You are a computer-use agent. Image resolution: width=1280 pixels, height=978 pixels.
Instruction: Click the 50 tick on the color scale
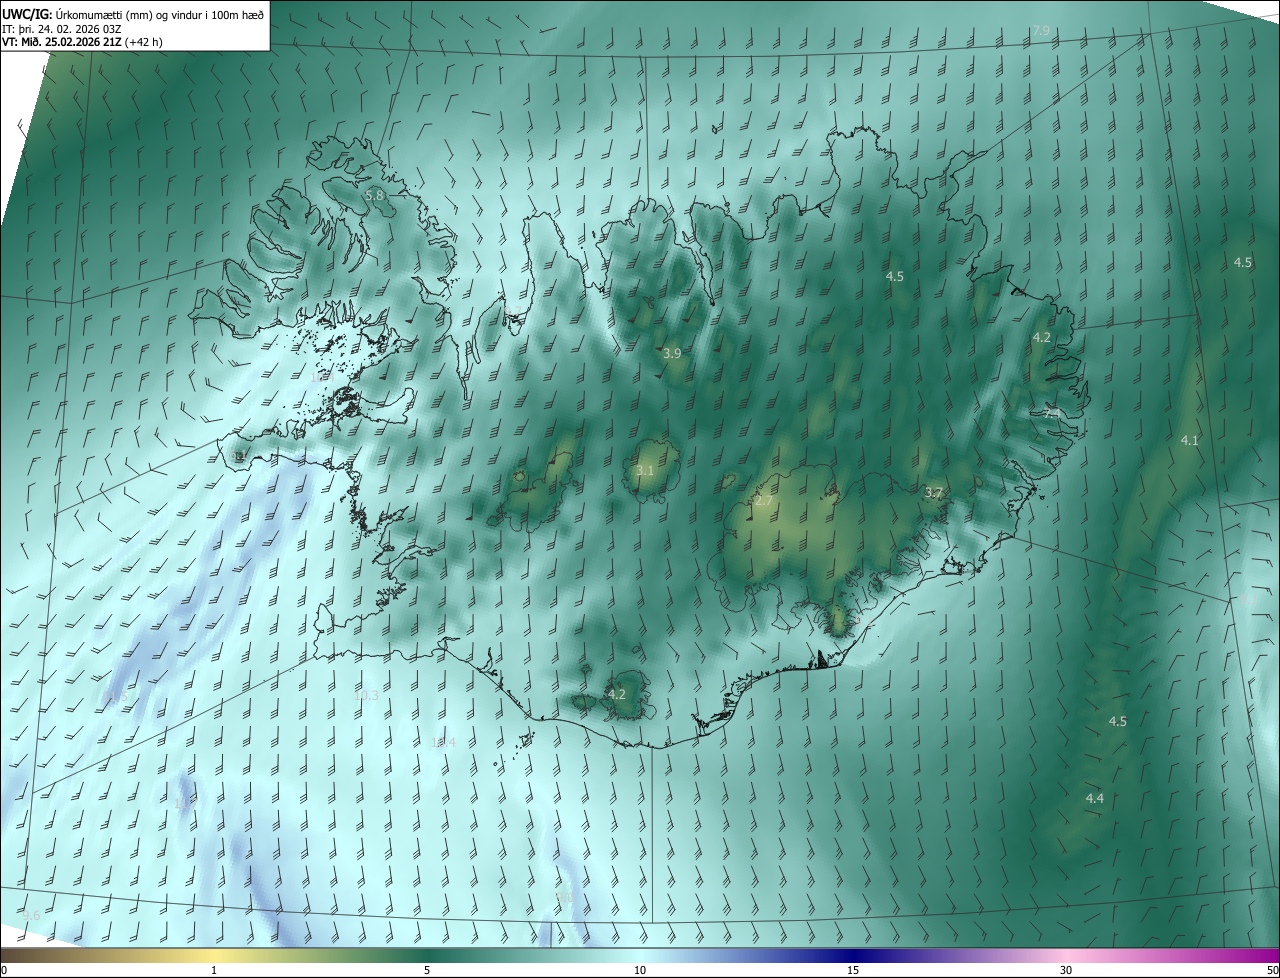1272,970
